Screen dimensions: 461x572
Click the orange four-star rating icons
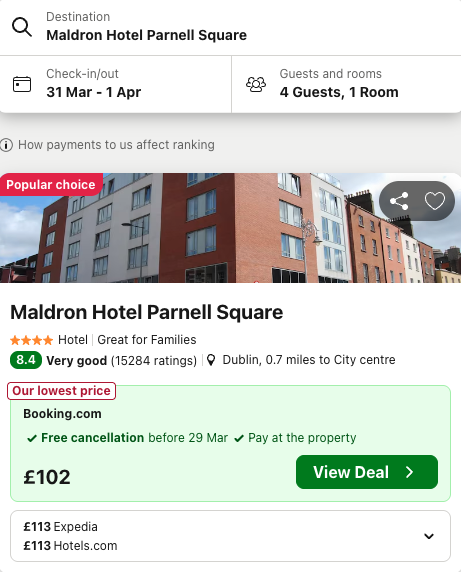point(32,340)
